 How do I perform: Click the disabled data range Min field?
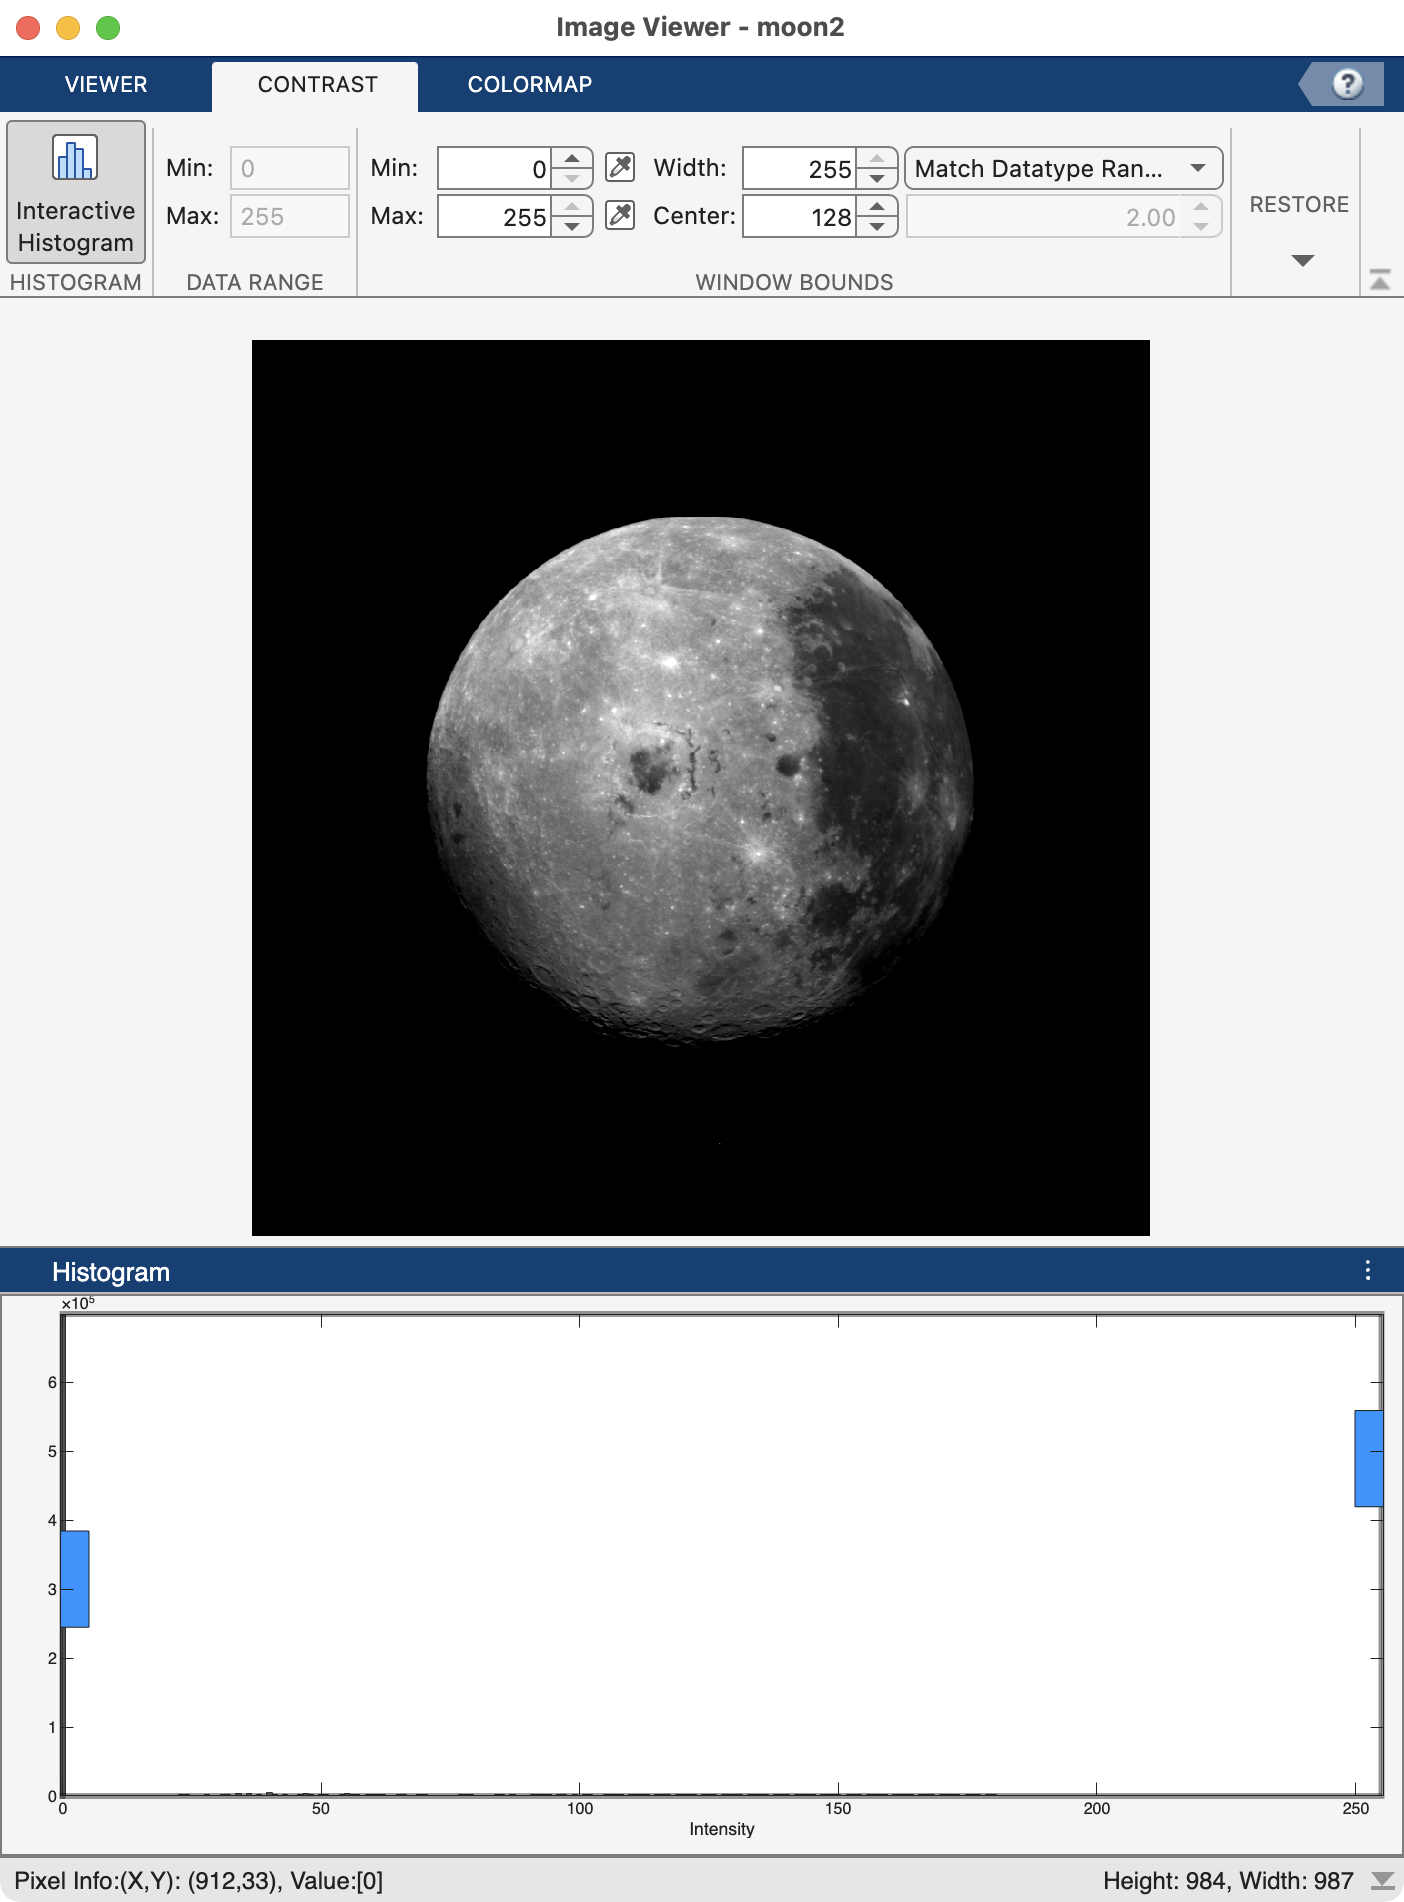[x=290, y=168]
